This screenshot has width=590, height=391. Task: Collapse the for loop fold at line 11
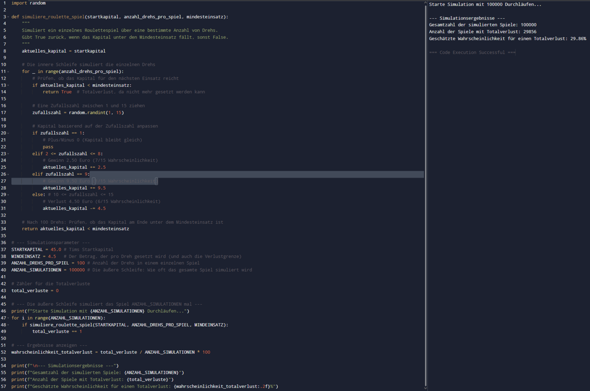[8, 72]
